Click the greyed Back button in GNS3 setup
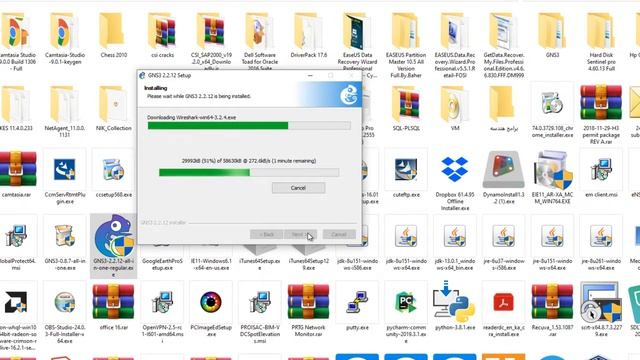 point(267,234)
